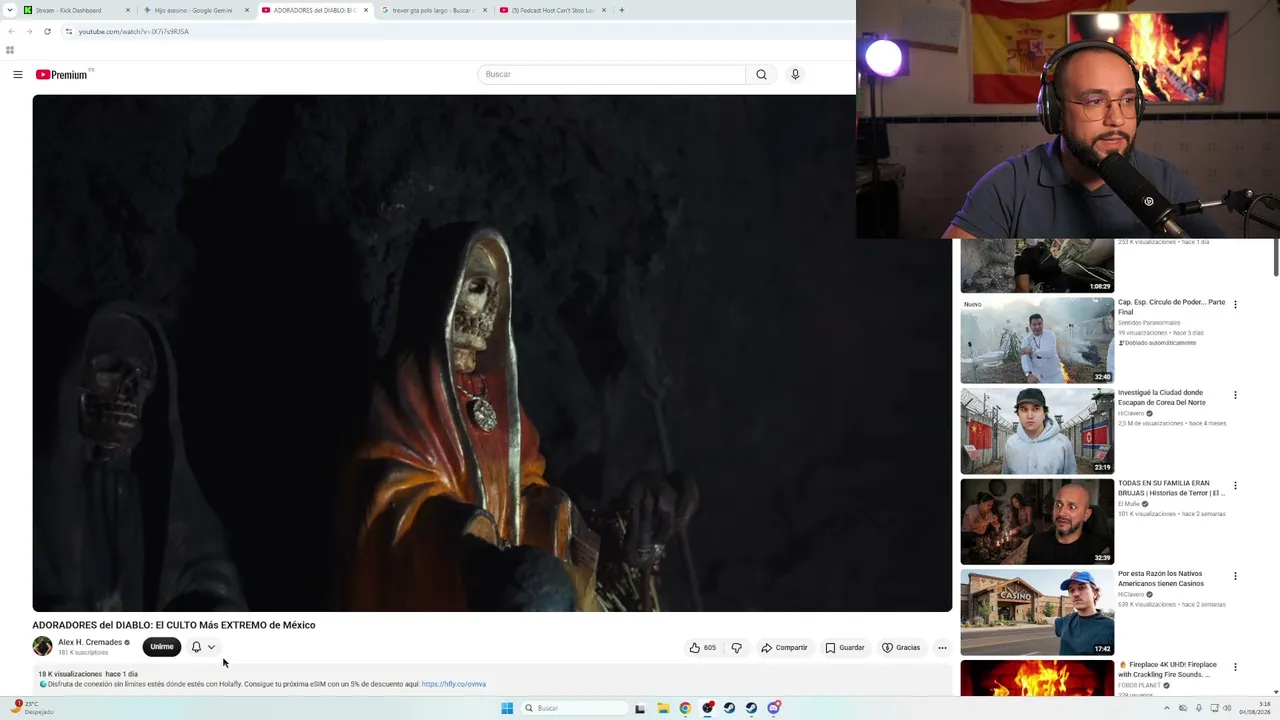Open 'Por esta Razón los Nativos Americanos' title
Image resolution: width=1280 pixels, height=720 pixels.
coord(1161,579)
